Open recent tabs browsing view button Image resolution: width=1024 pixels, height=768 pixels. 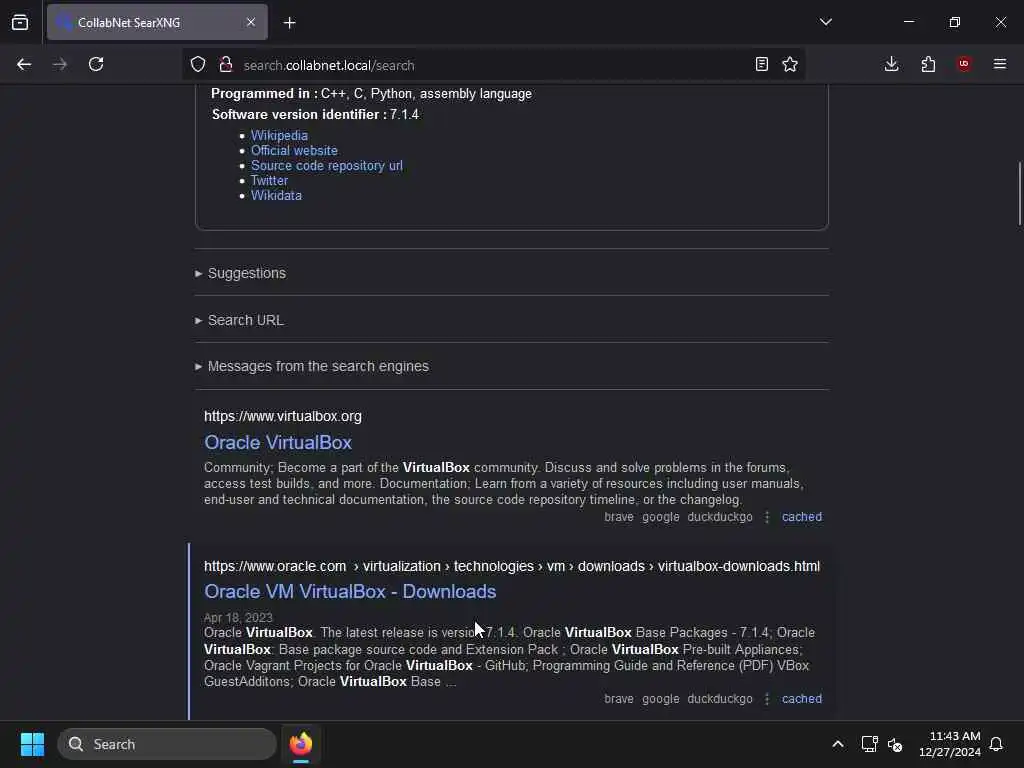click(20, 22)
